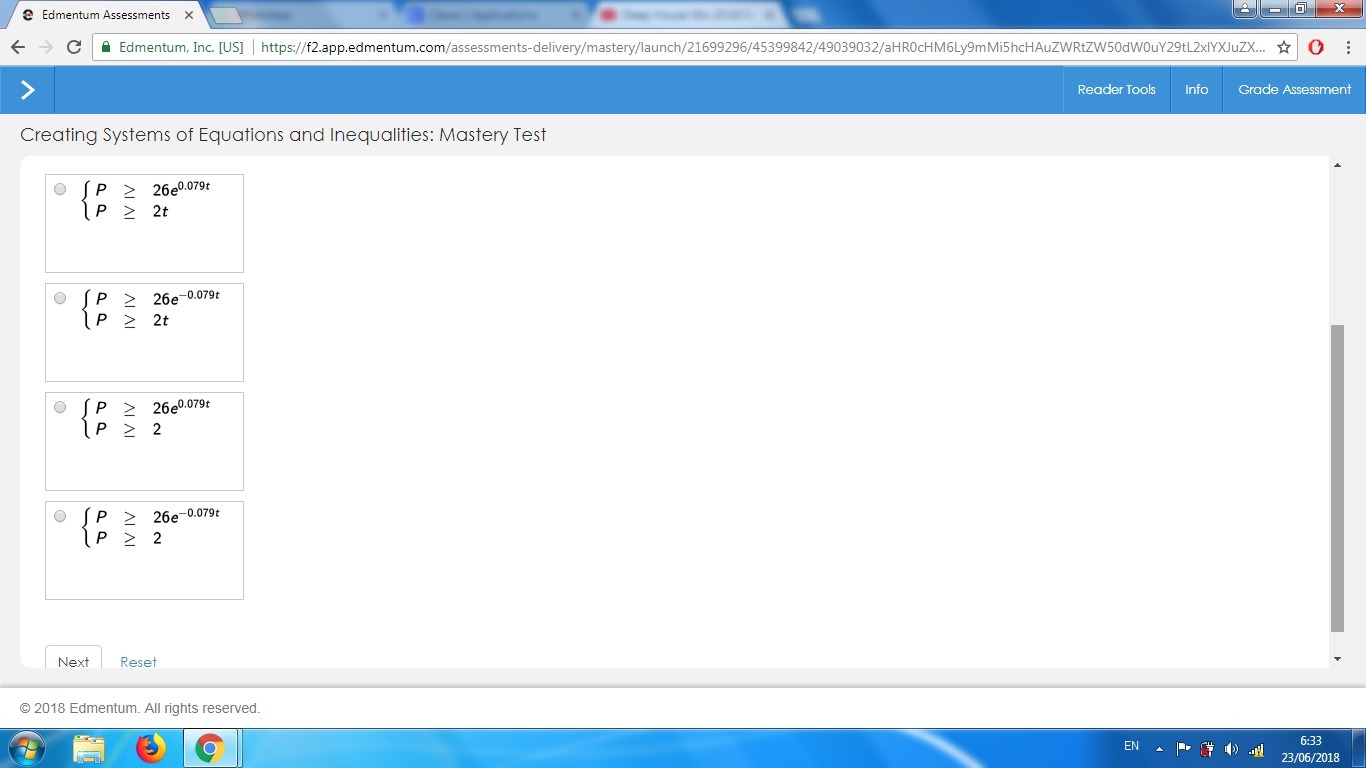This screenshot has width=1366, height=768.
Task: Select option P ≥ 26e^-0.079t and P ≥ 2t
Action: point(60,298)
